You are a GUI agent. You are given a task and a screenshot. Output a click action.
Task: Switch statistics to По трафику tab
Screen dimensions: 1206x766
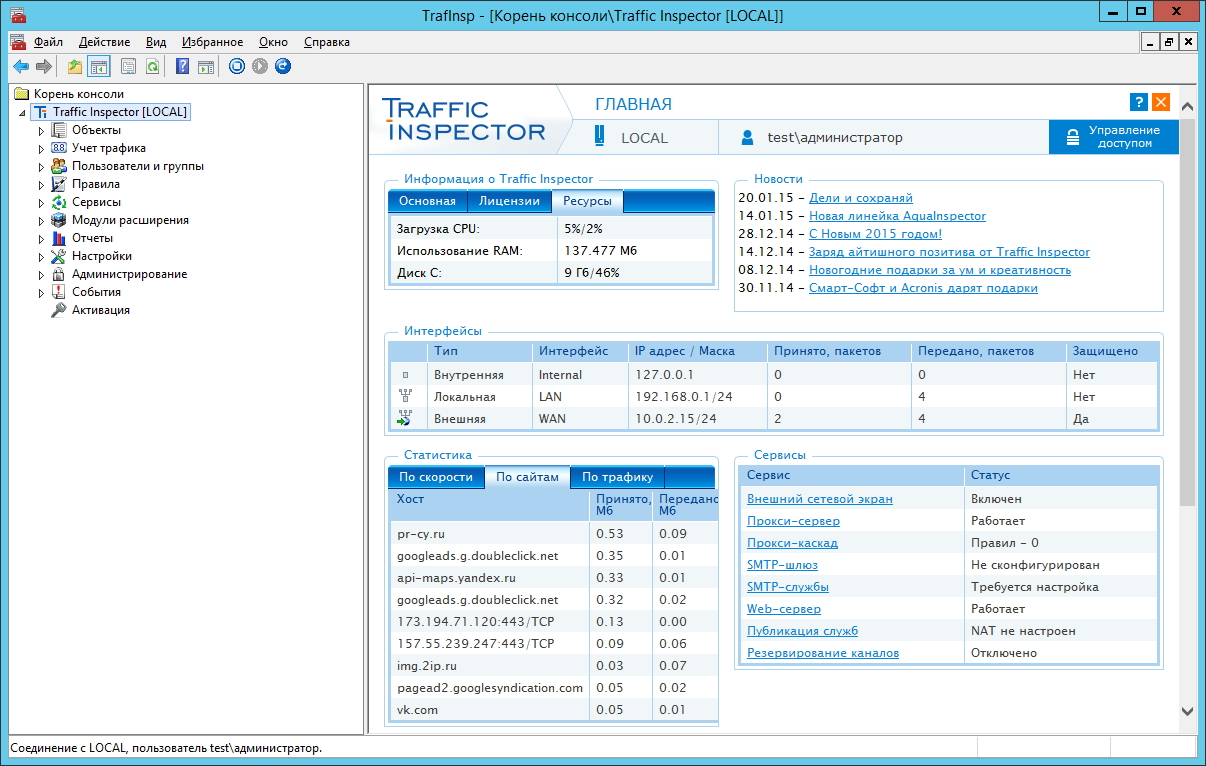coord(617,477)
